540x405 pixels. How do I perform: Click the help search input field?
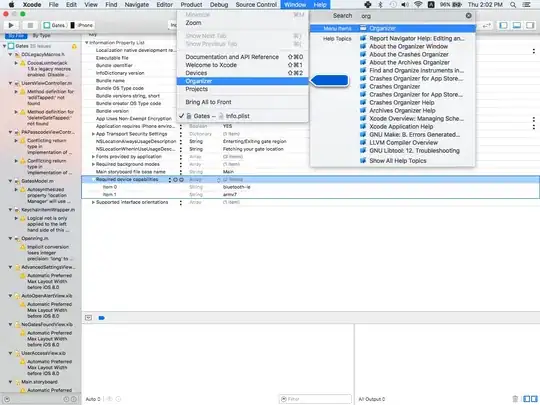click(411, 16)
